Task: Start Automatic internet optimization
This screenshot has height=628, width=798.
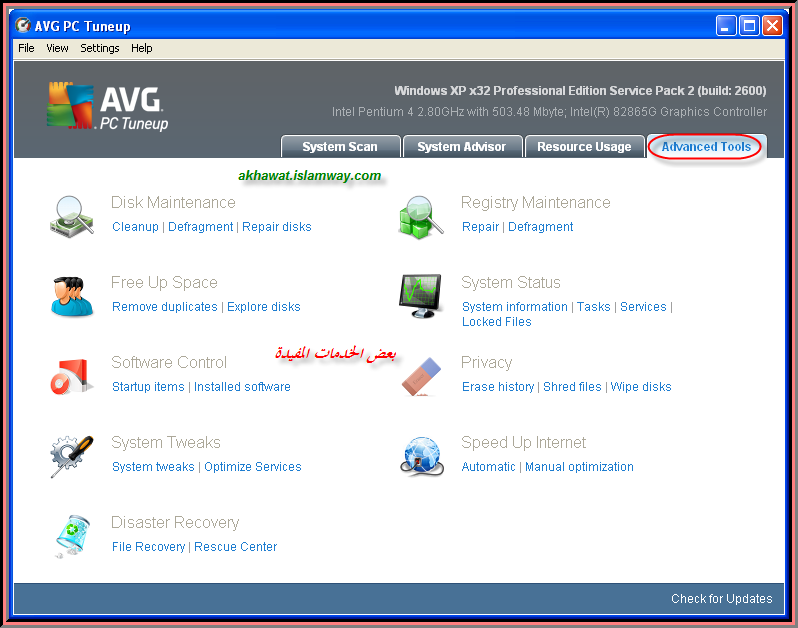Action: [489, 467]
